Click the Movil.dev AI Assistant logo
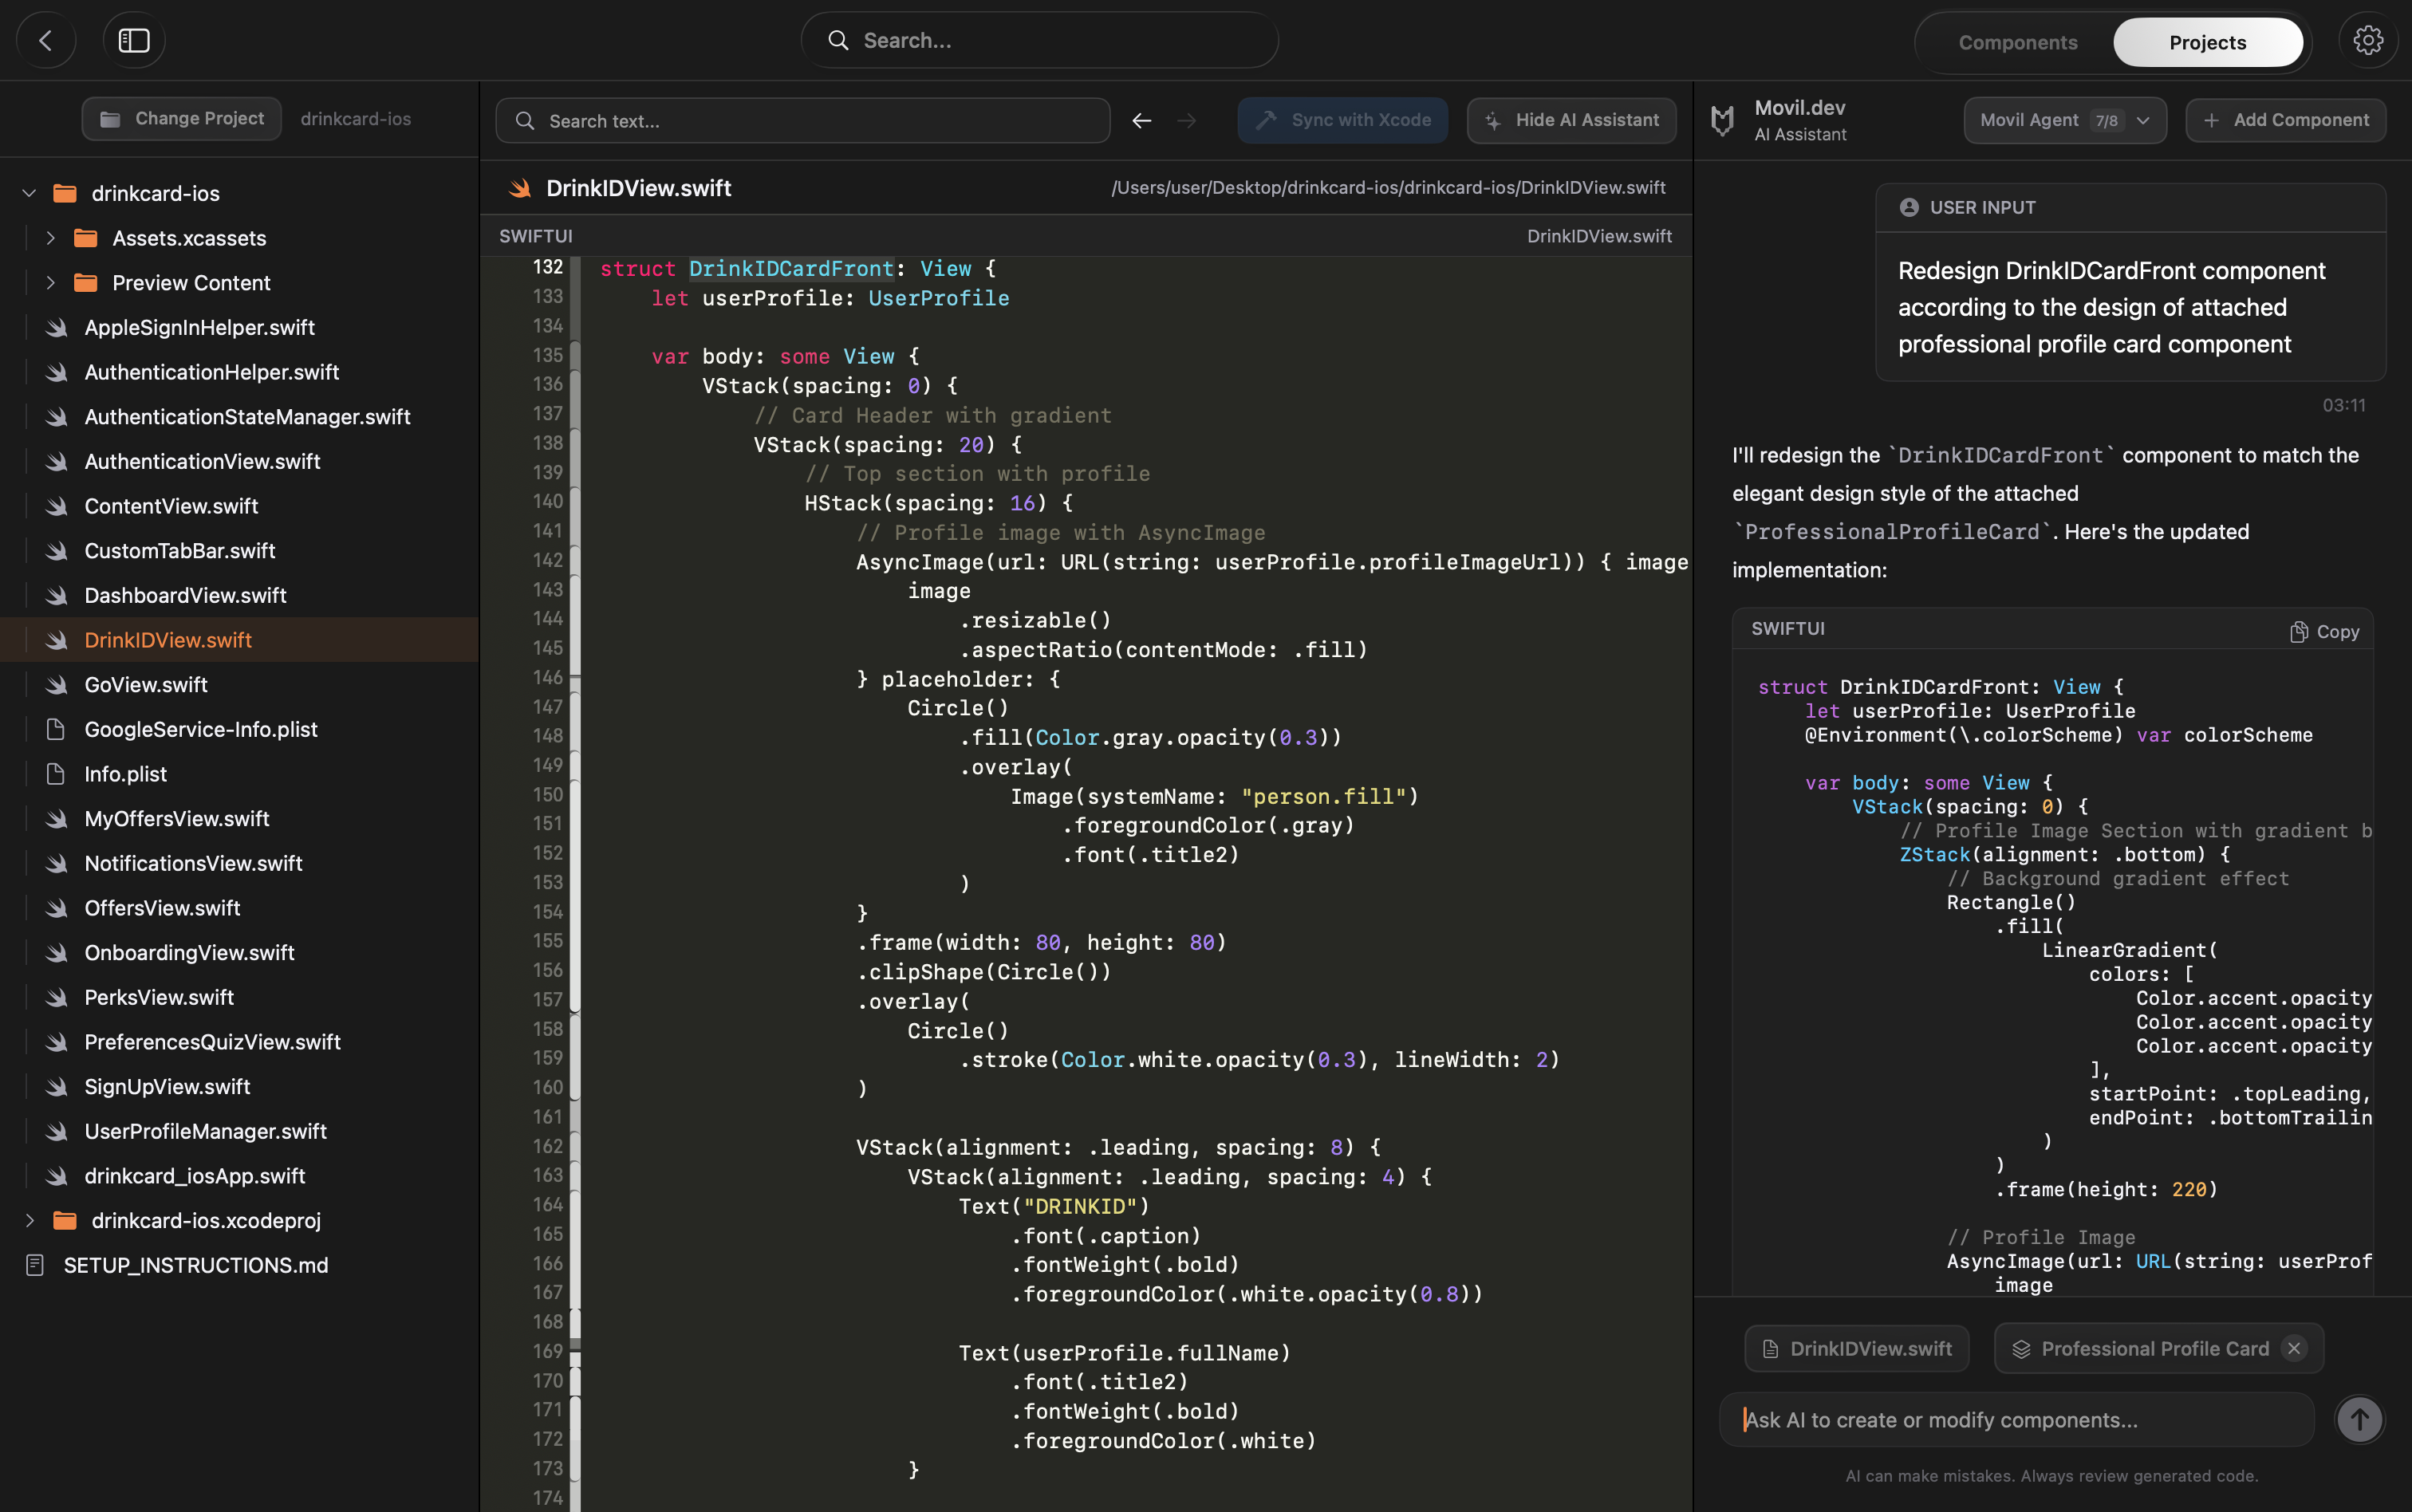 point(1722,119)
